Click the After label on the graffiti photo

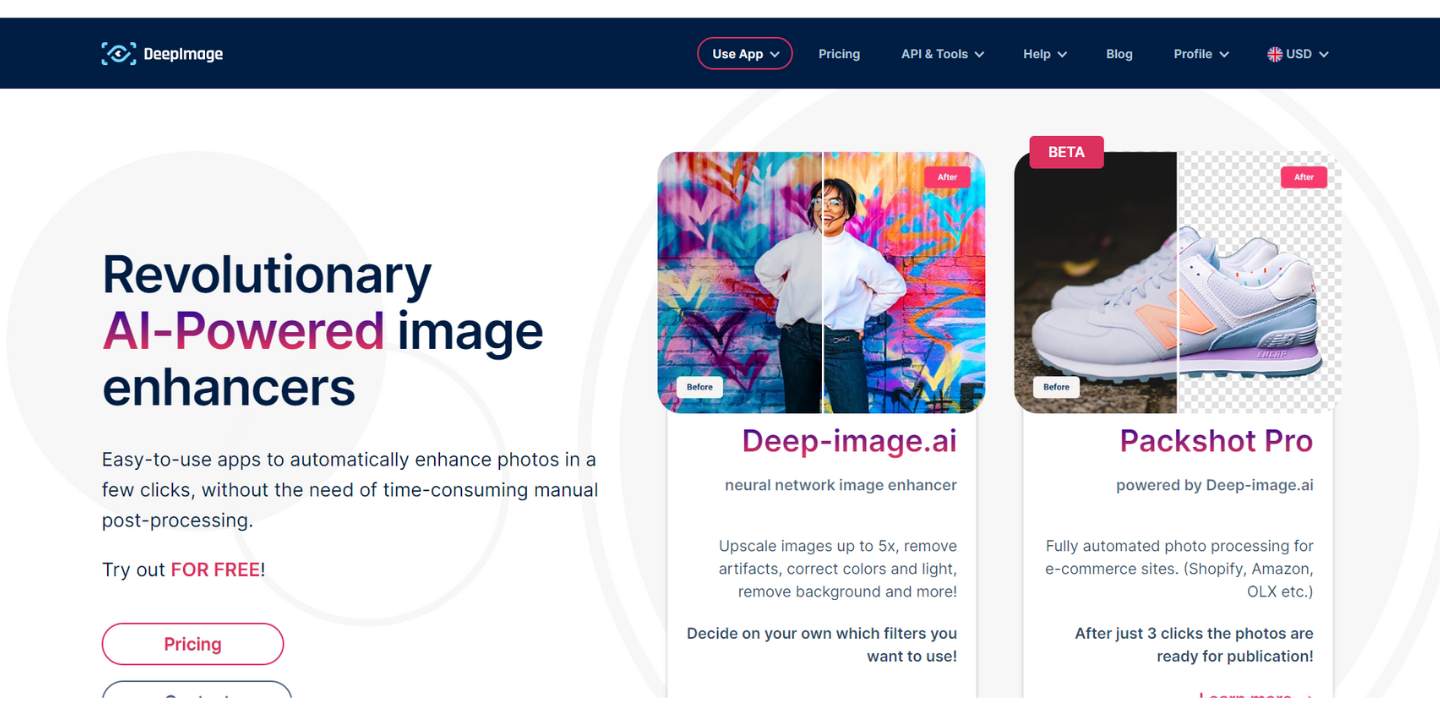tap(947, 177)
